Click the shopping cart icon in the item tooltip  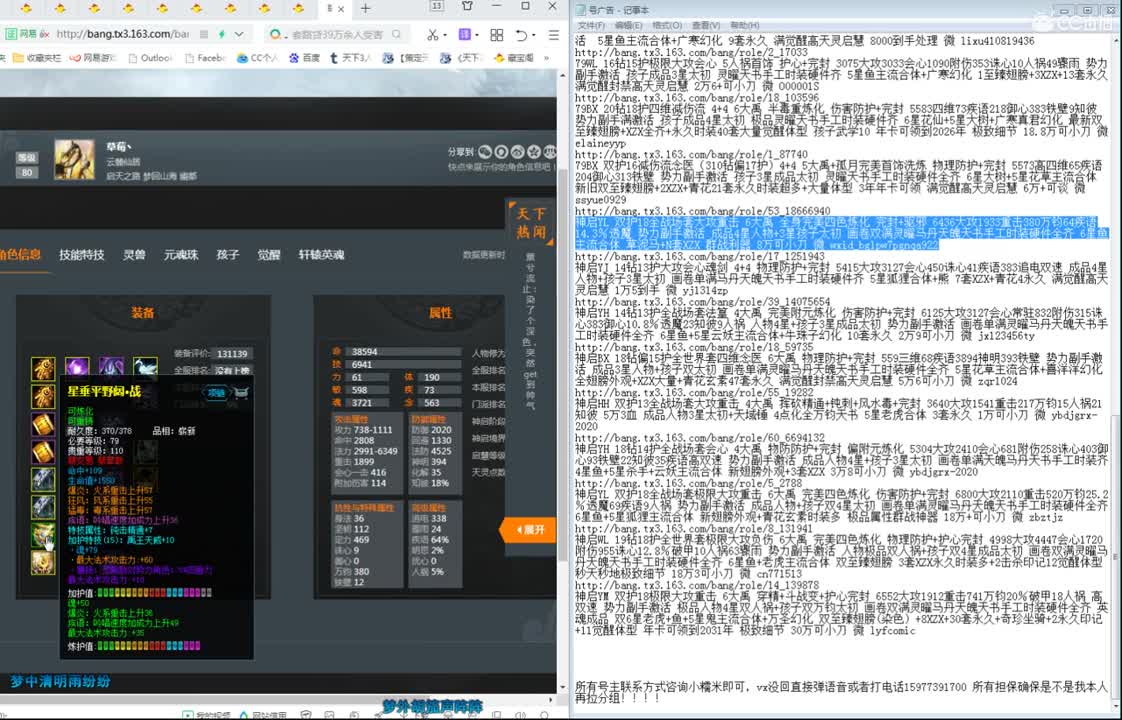(241, 393)
